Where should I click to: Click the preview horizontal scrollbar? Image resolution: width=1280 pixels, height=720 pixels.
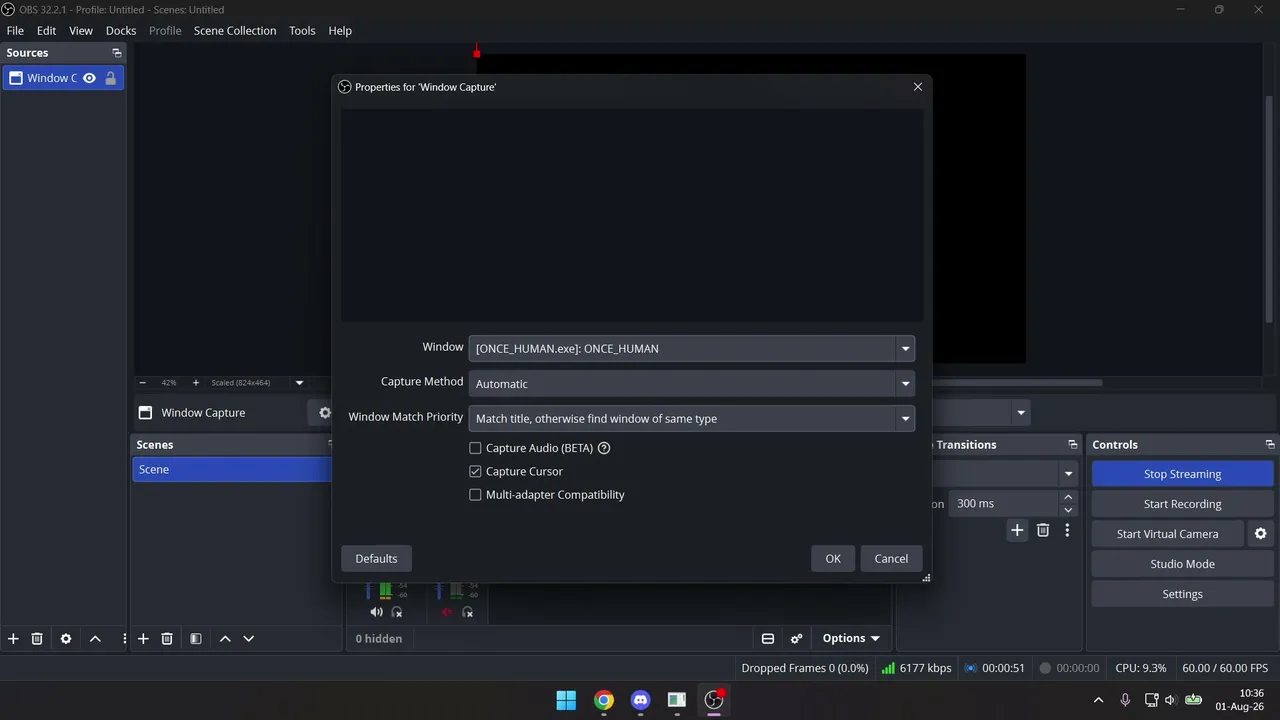pyautogui.click(x=1016, y=382)
